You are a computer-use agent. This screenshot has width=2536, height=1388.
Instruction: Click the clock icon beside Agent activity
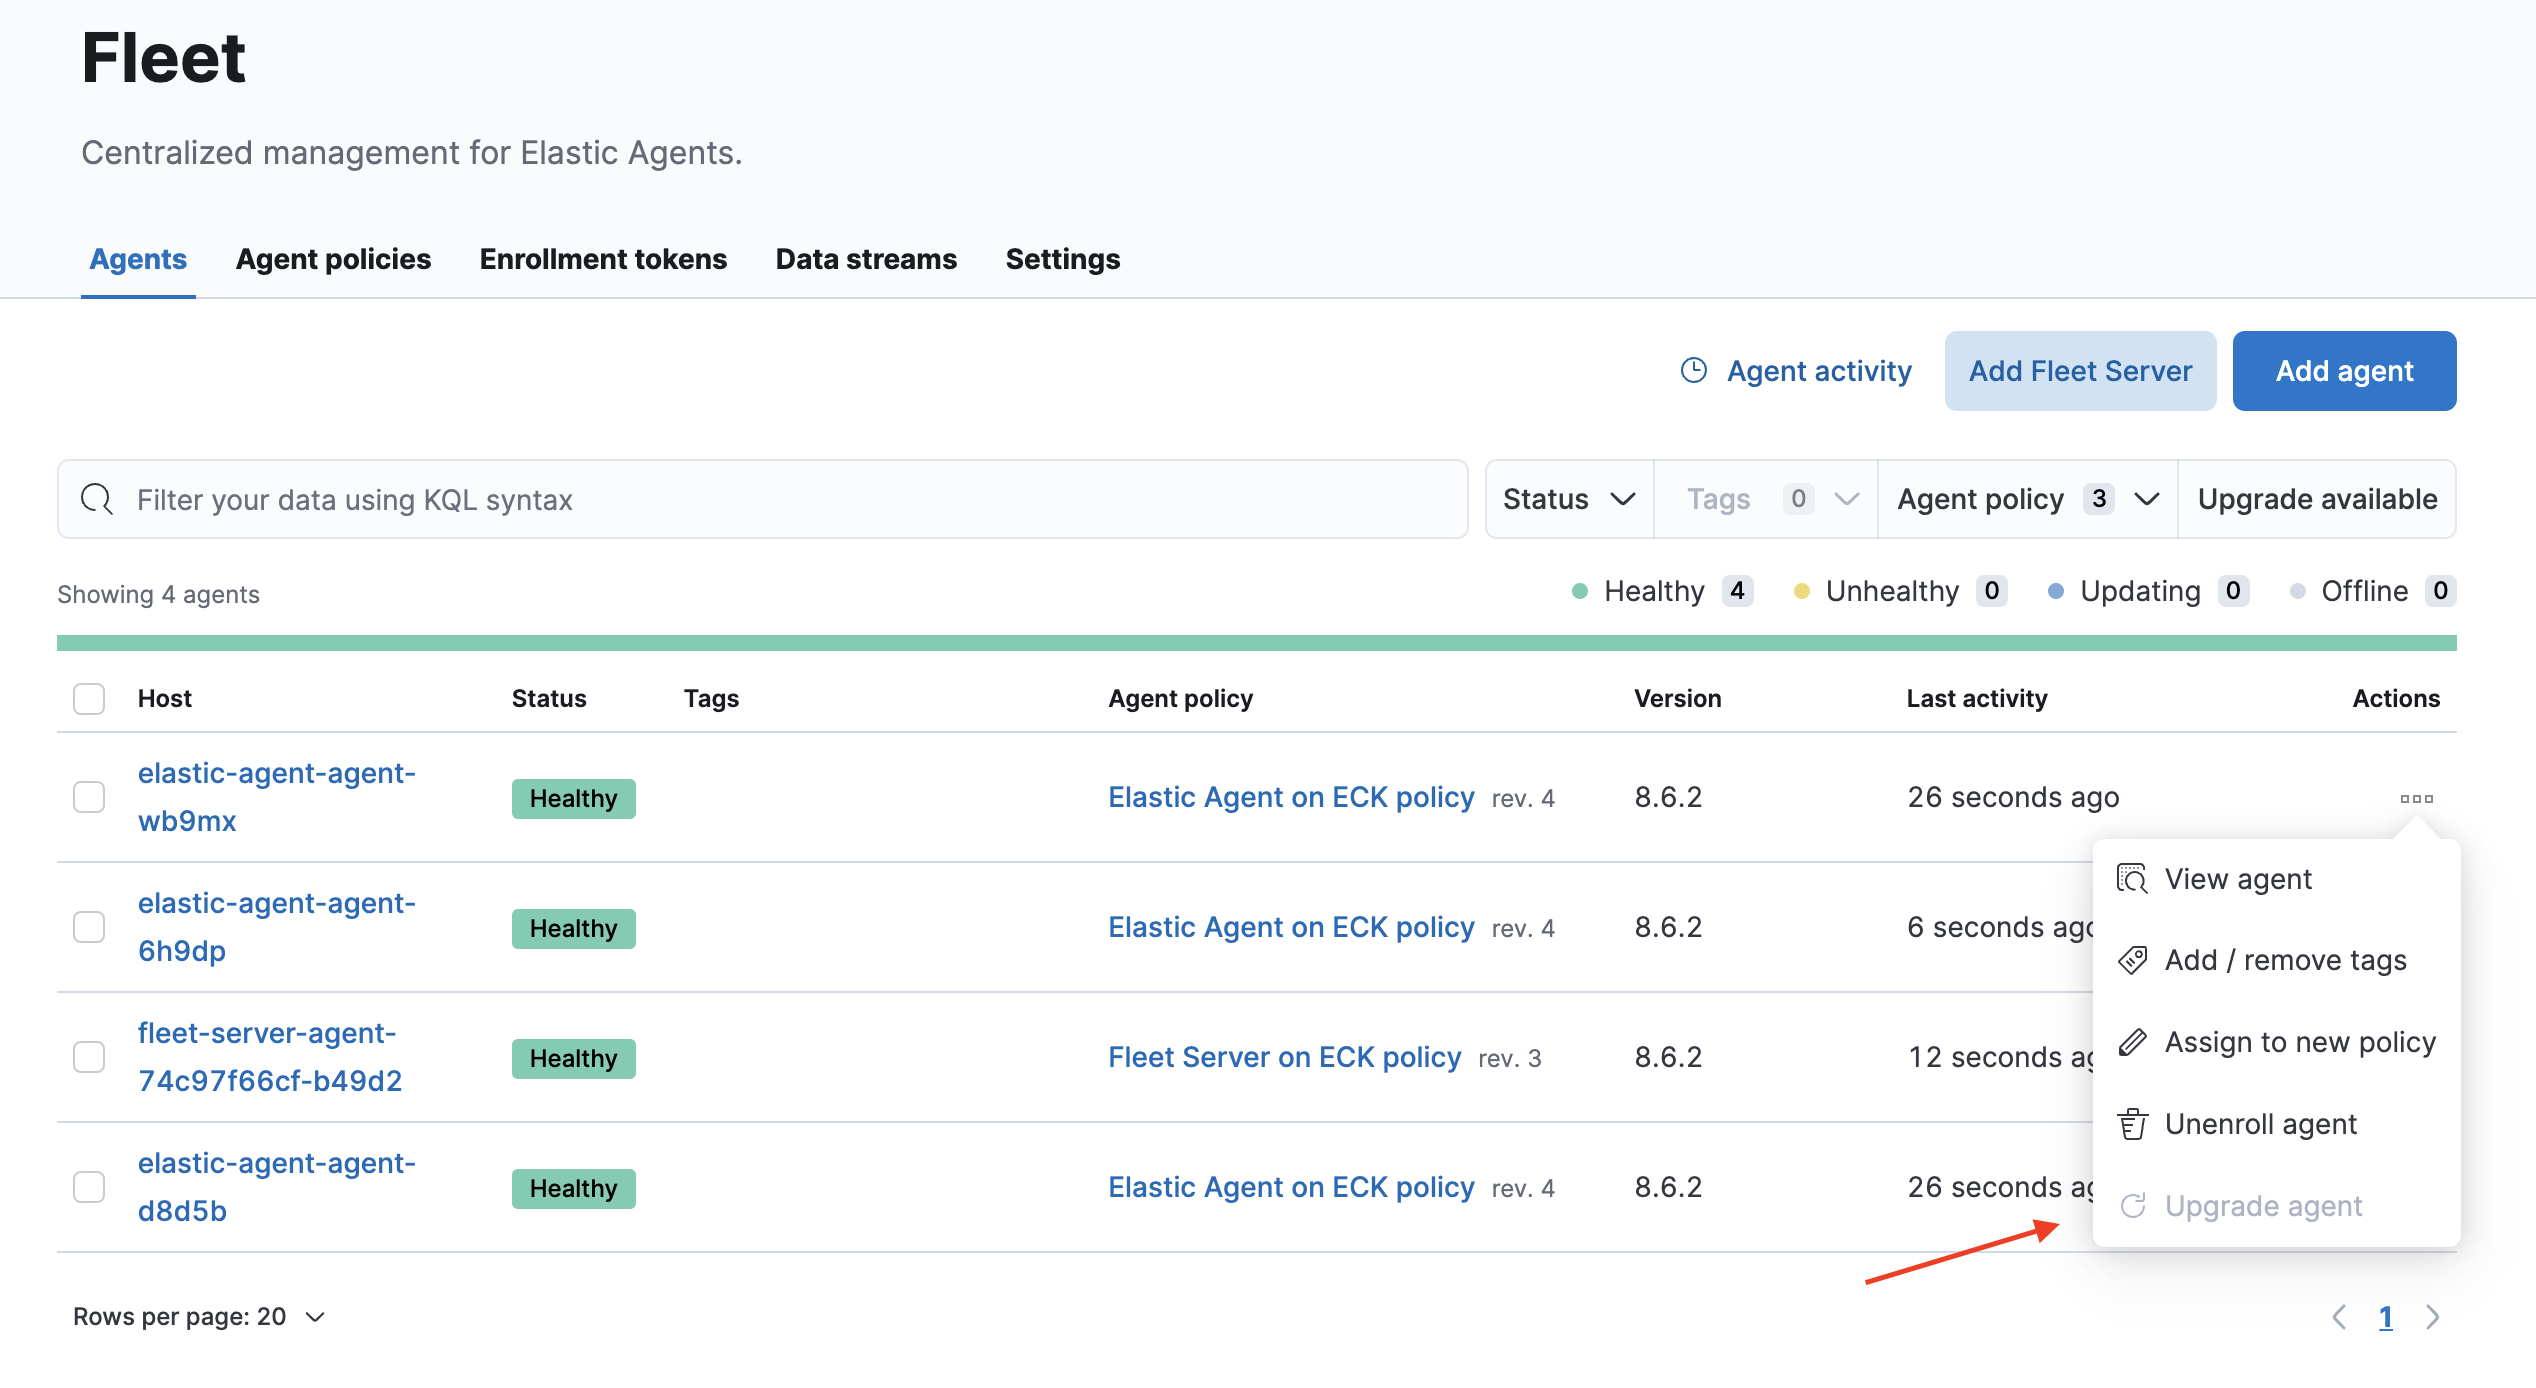click(x=1694, y=371)
